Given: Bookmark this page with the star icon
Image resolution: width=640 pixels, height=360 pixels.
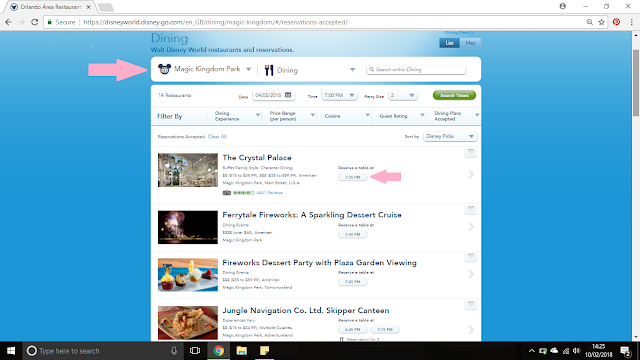Looking at the screenshot, I should tap(602, 22).
